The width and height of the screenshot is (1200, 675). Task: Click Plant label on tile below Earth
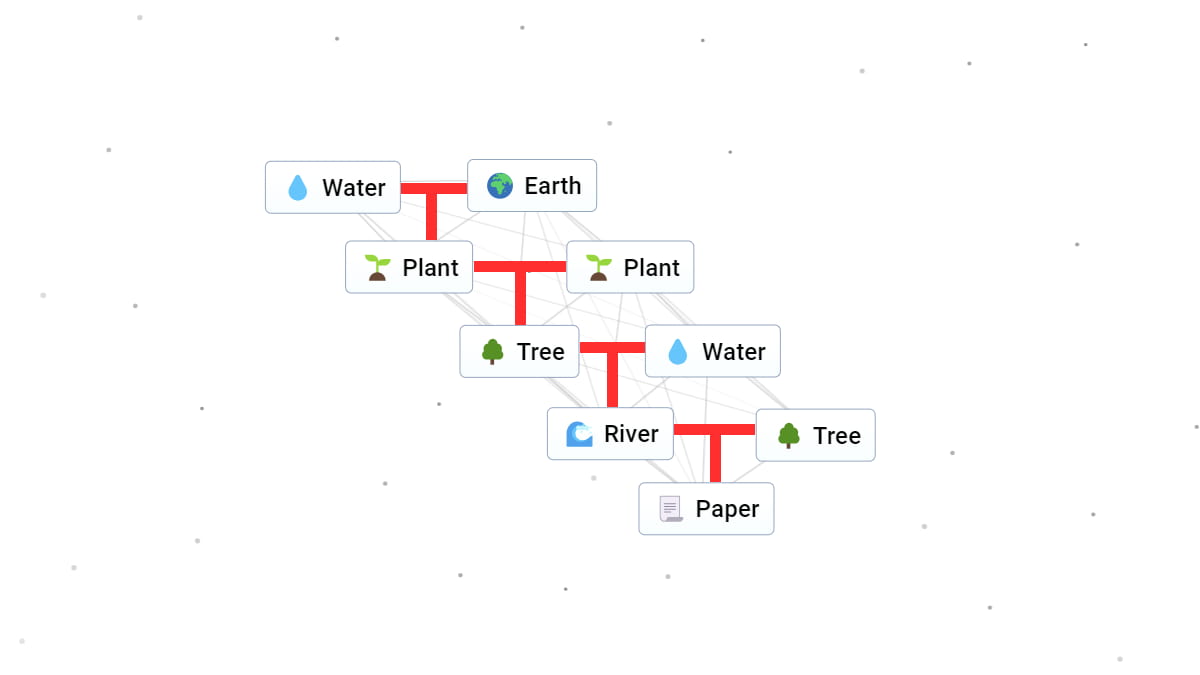click(x=651, y=268)
